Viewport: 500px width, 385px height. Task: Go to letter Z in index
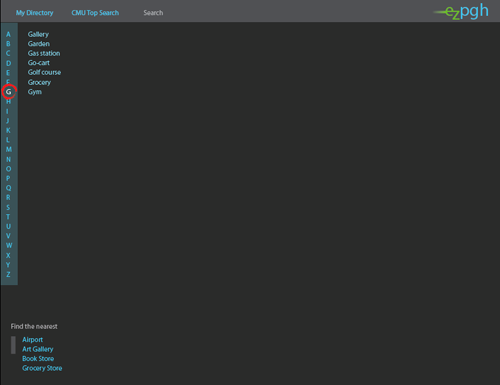tap(8, 275)
